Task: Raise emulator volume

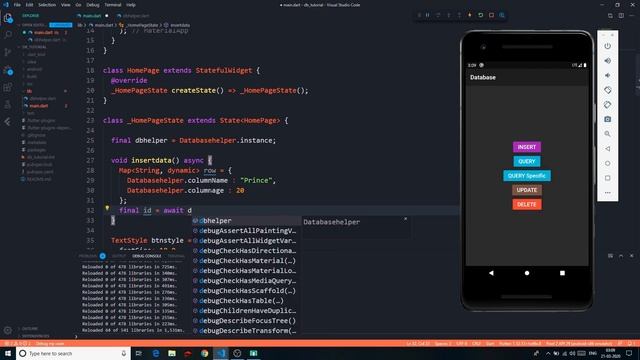Action: tap(608, 61)
